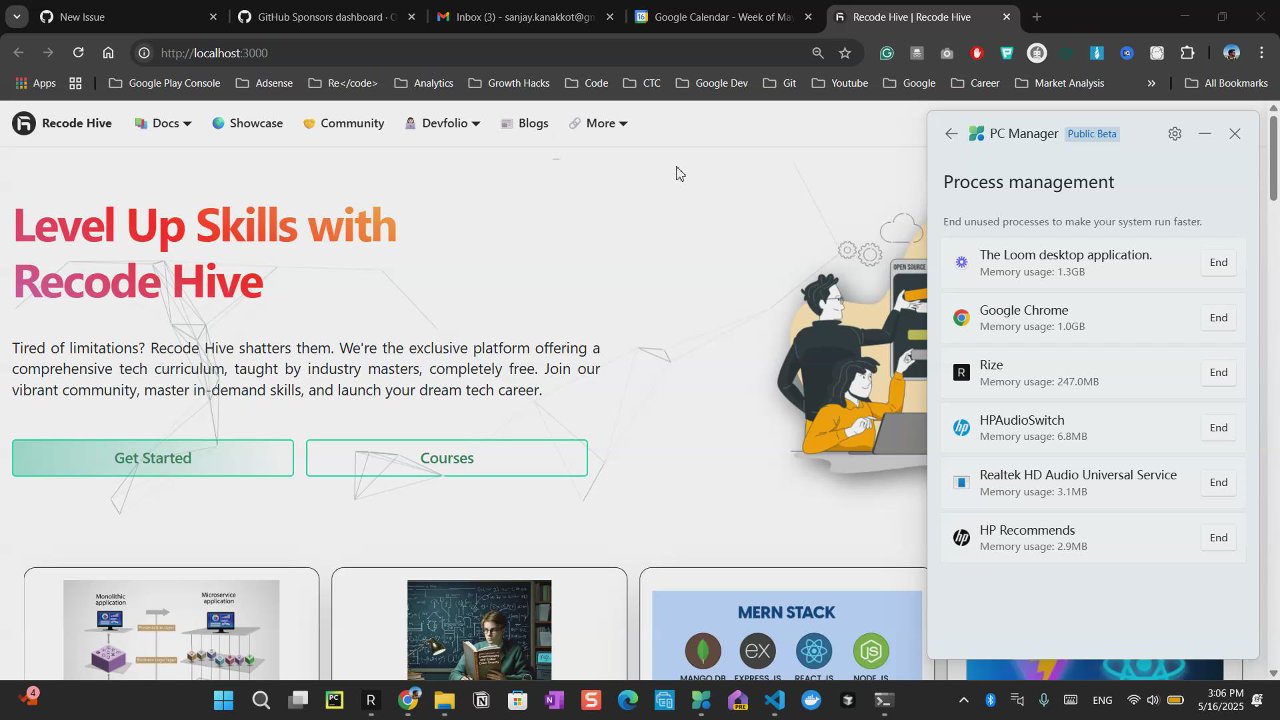Open the Analytics bookmark folder
Viewport: 1280px width, 720px height.
[x=424, y=83]
